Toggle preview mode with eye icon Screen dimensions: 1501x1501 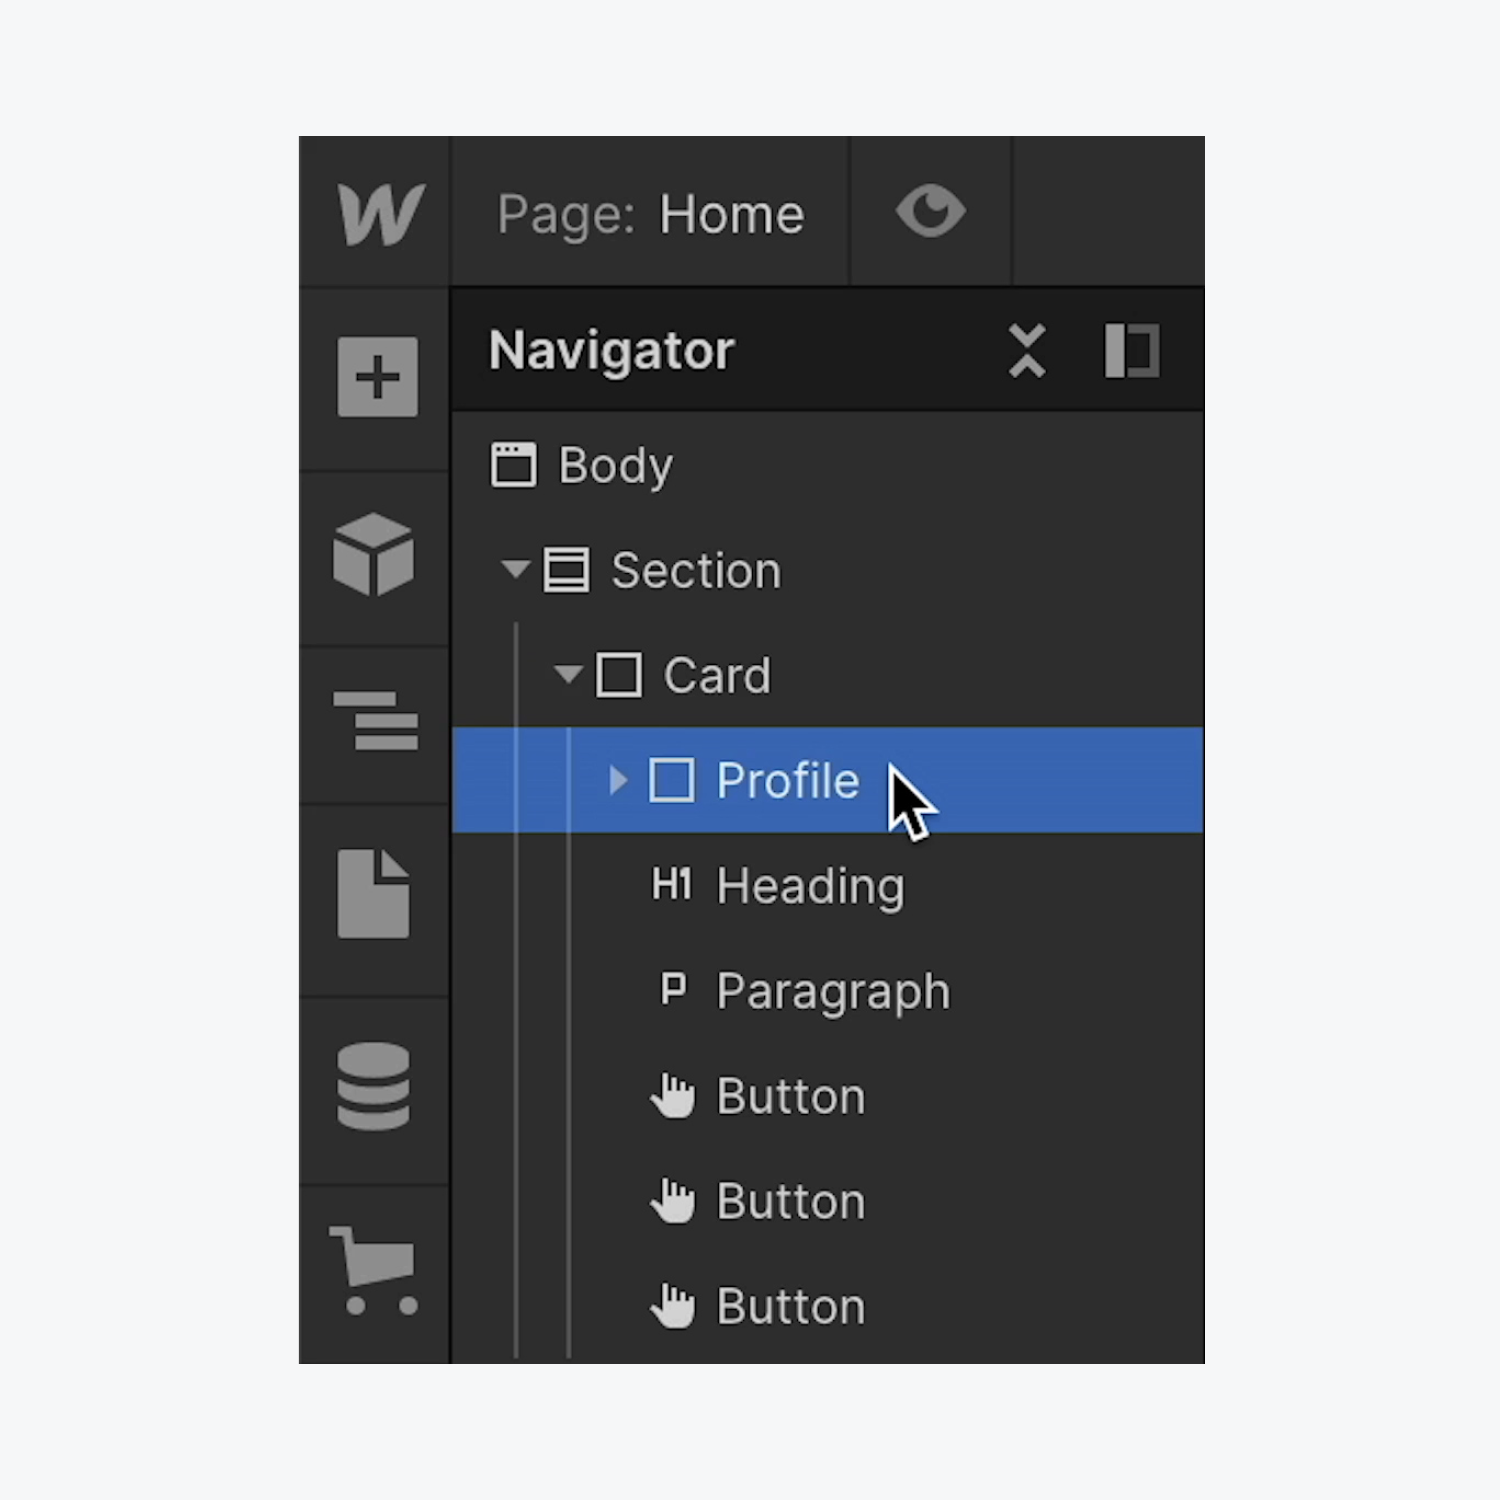931,212
